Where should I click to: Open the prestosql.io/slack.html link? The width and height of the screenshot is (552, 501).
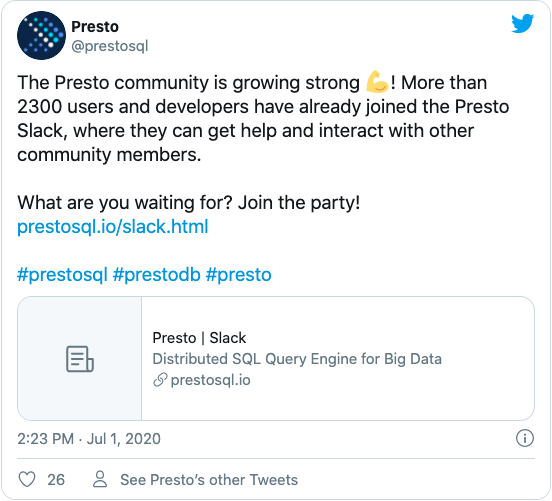click(113, 226)
